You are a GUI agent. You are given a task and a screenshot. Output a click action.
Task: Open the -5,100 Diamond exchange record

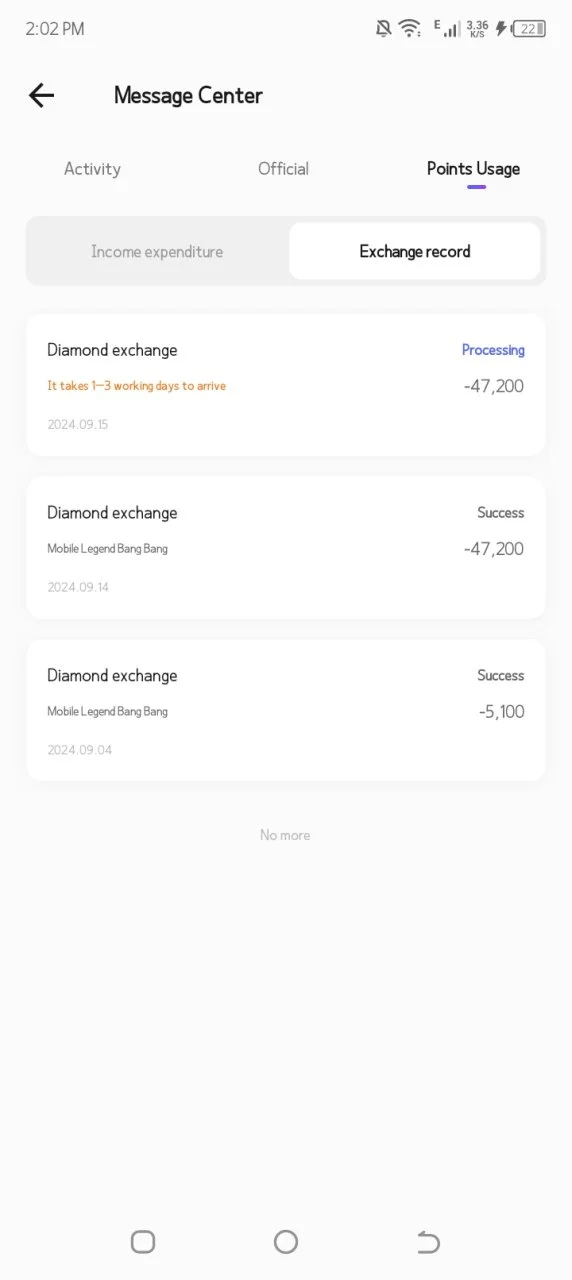pyautogui.click(x=286, y=710)
